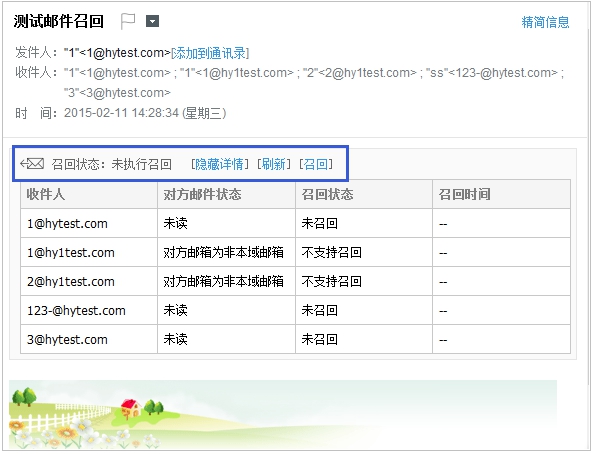
Task: Click the 收件人 column header
Action: point(89,194)
